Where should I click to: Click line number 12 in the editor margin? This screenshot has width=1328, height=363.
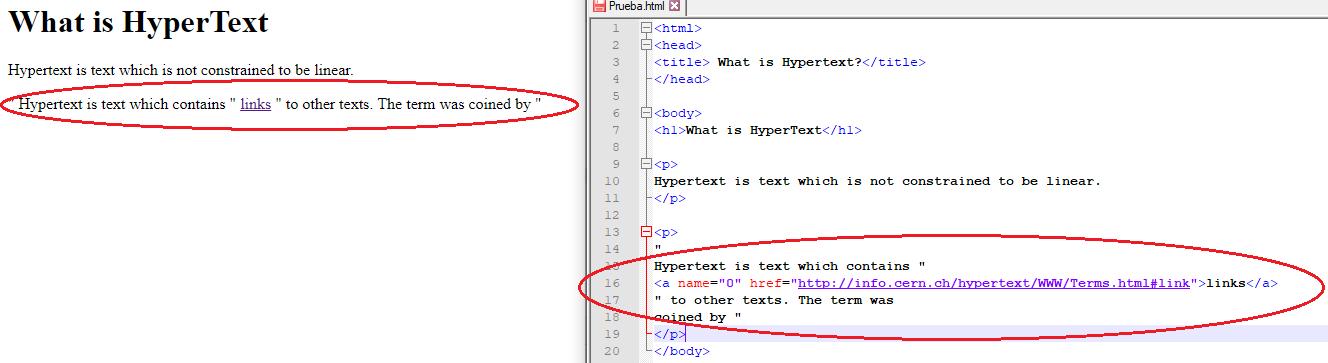point(612,215)
